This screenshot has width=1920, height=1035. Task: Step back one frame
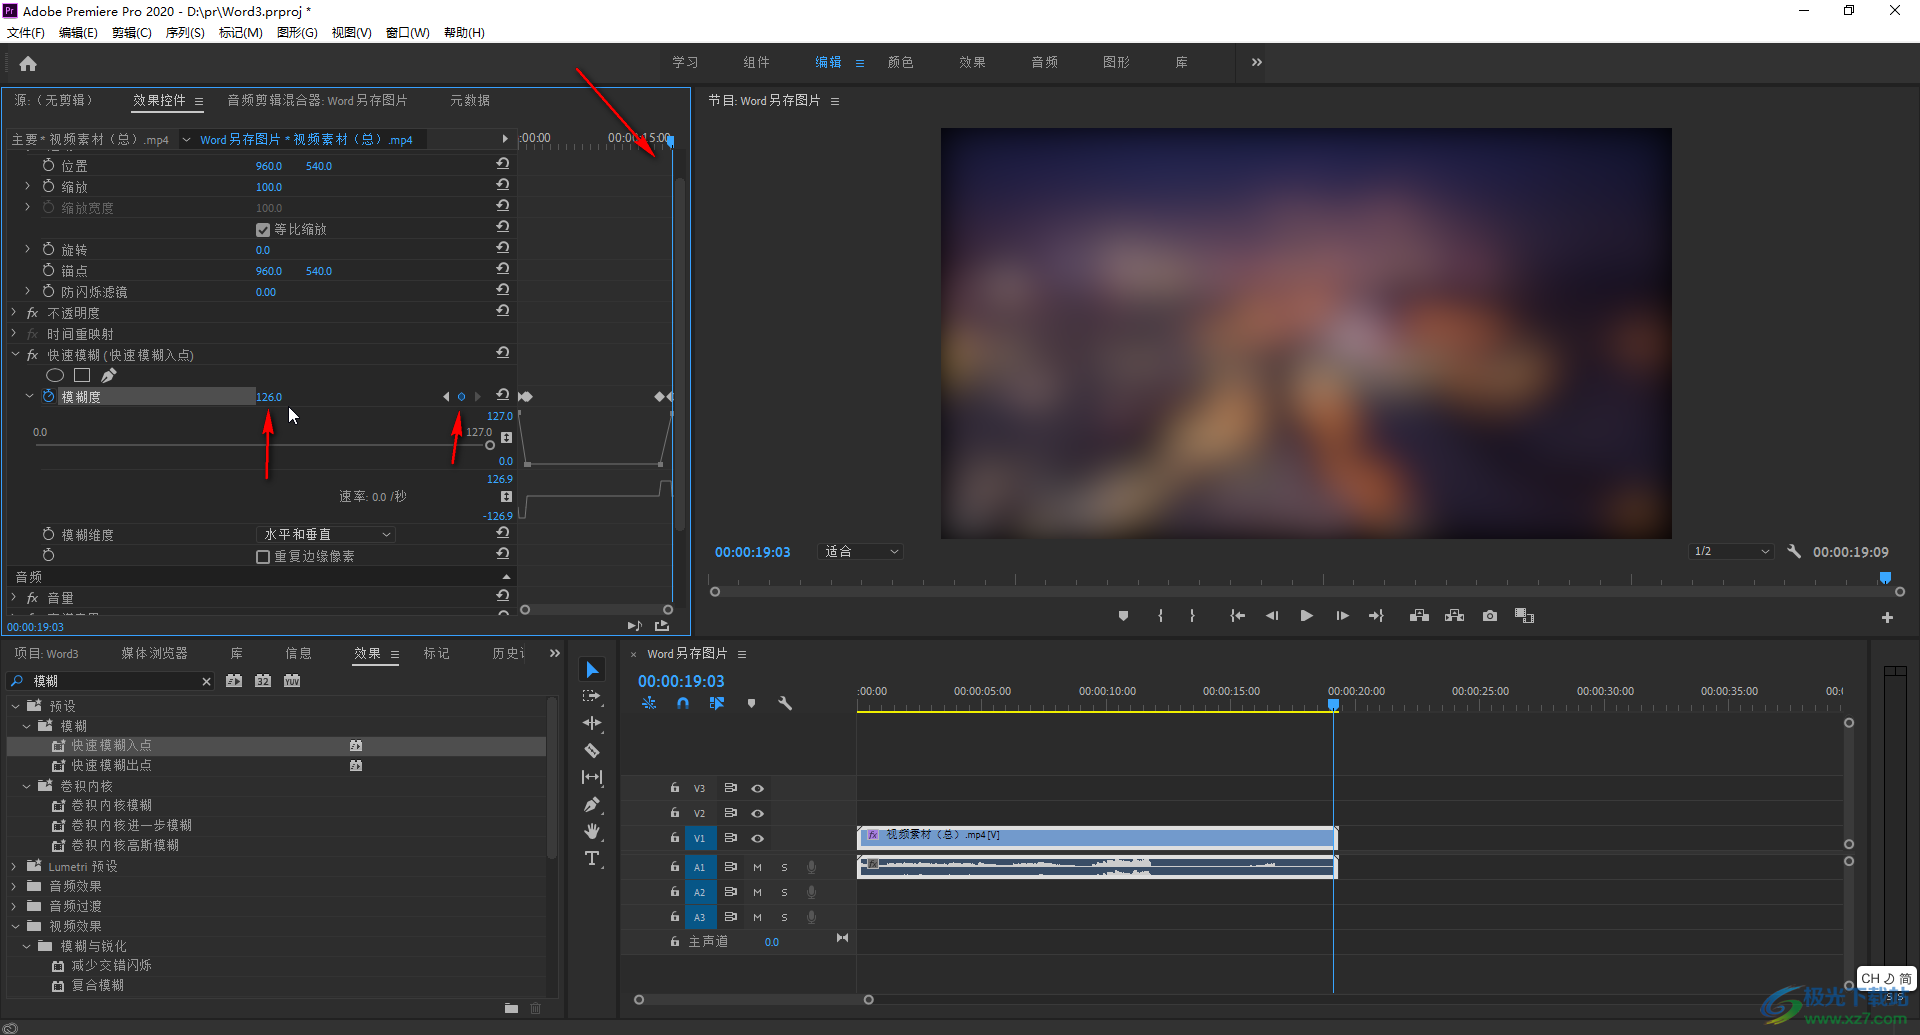[1272, 616]
